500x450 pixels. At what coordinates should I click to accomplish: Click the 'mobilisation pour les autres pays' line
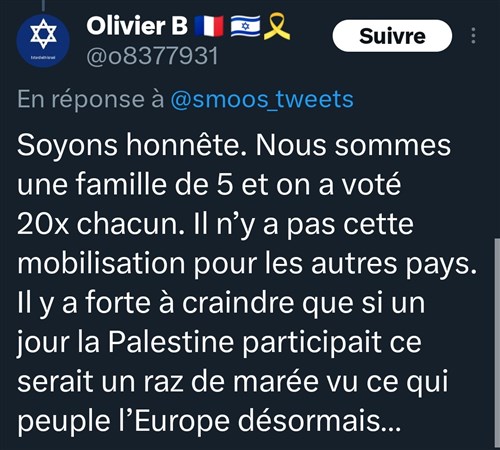click(x=247, y=264)
